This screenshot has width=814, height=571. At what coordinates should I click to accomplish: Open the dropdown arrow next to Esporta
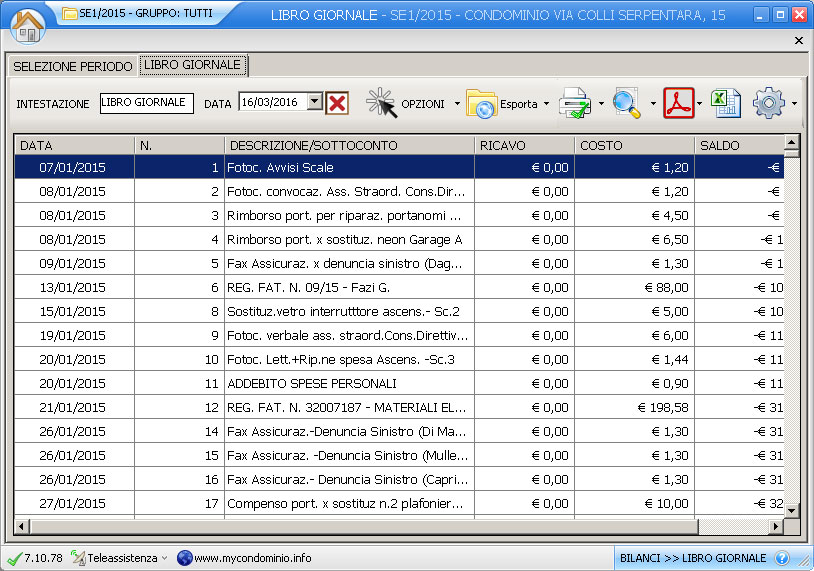click(547, 104)
